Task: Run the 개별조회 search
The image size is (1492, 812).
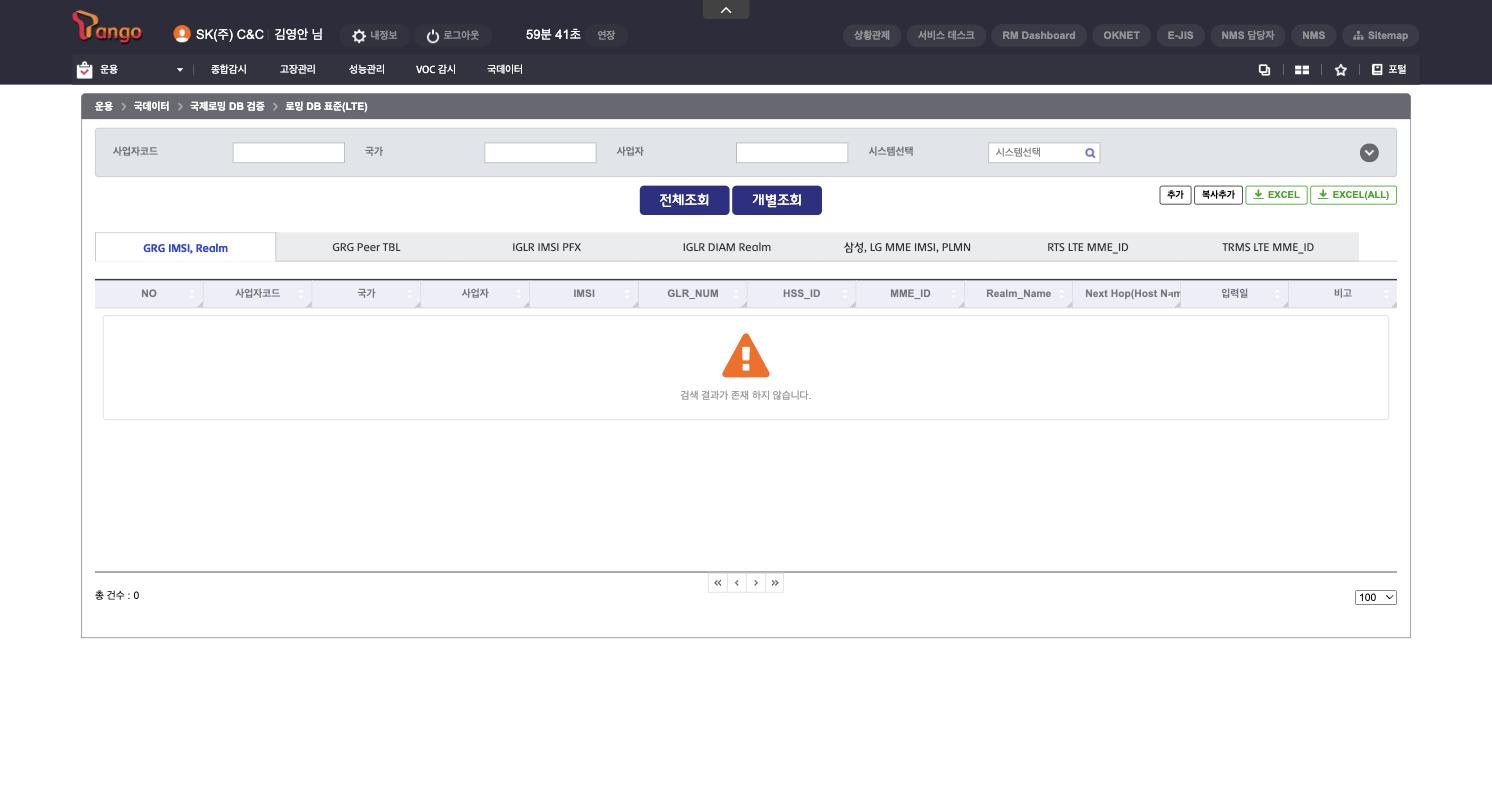Action: [x=777, y=200]
